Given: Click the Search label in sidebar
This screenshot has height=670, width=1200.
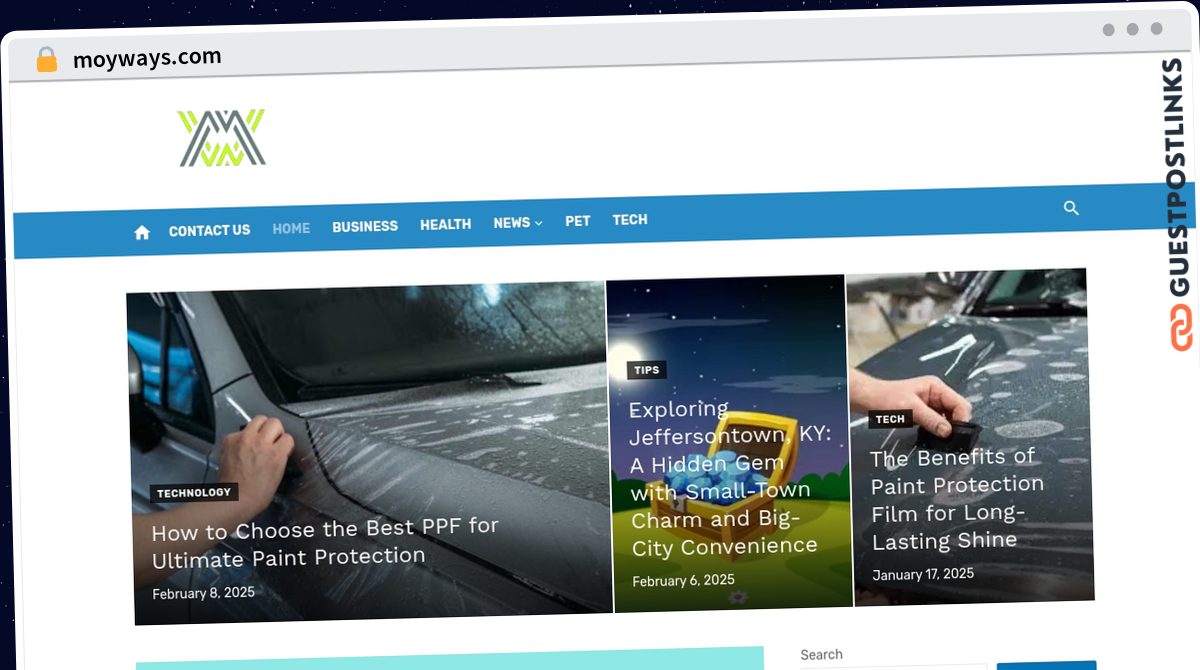Looking at the screenshot, I should click(821, 655).
